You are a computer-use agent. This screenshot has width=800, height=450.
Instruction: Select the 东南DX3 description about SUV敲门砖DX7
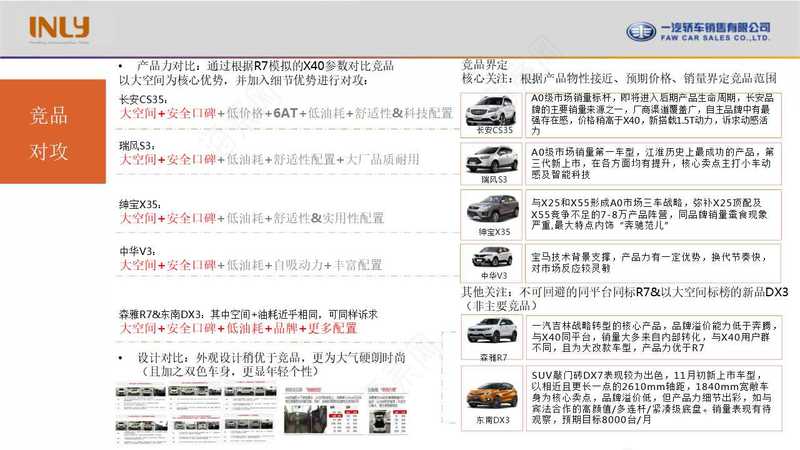click(x=654, y=398)
